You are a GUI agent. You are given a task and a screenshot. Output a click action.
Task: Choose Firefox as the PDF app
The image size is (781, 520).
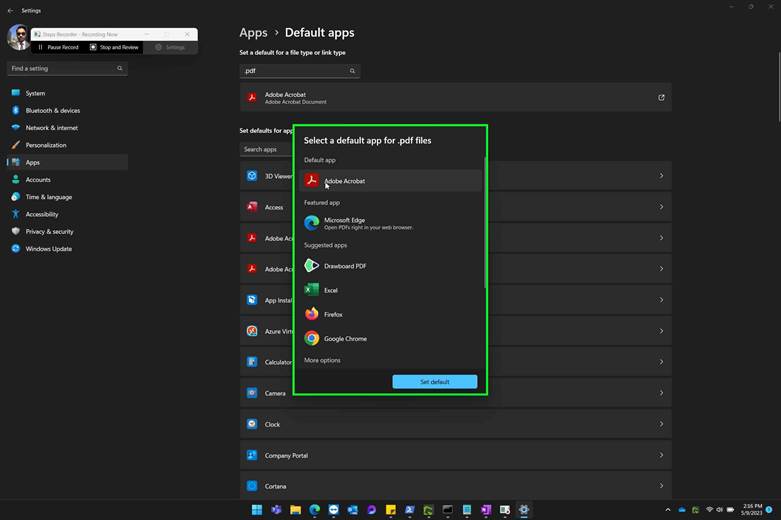pyautogui.click(x=391, y=314)
